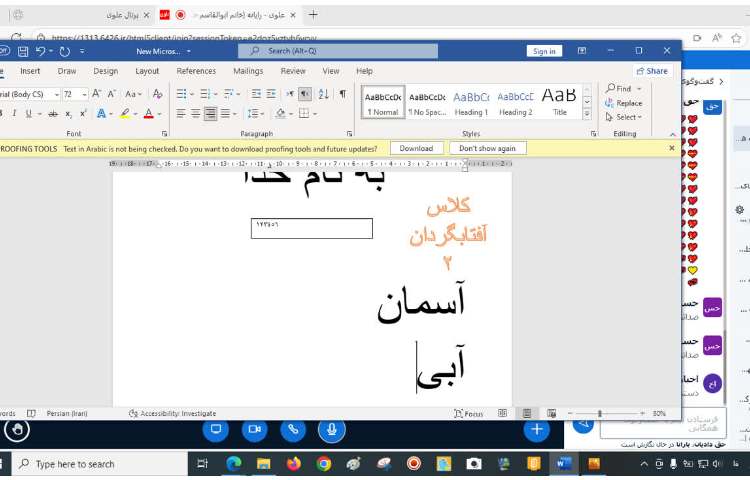This screenshot has height=480, width=750.
Task: Open the font name dropdown
Action: [56, 95]
